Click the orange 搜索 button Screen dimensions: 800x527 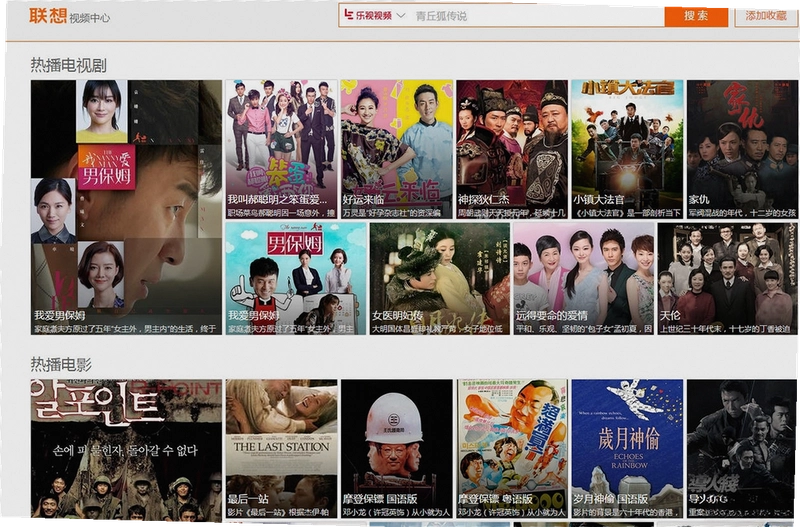pyautogui.click(x=696, y=16)
